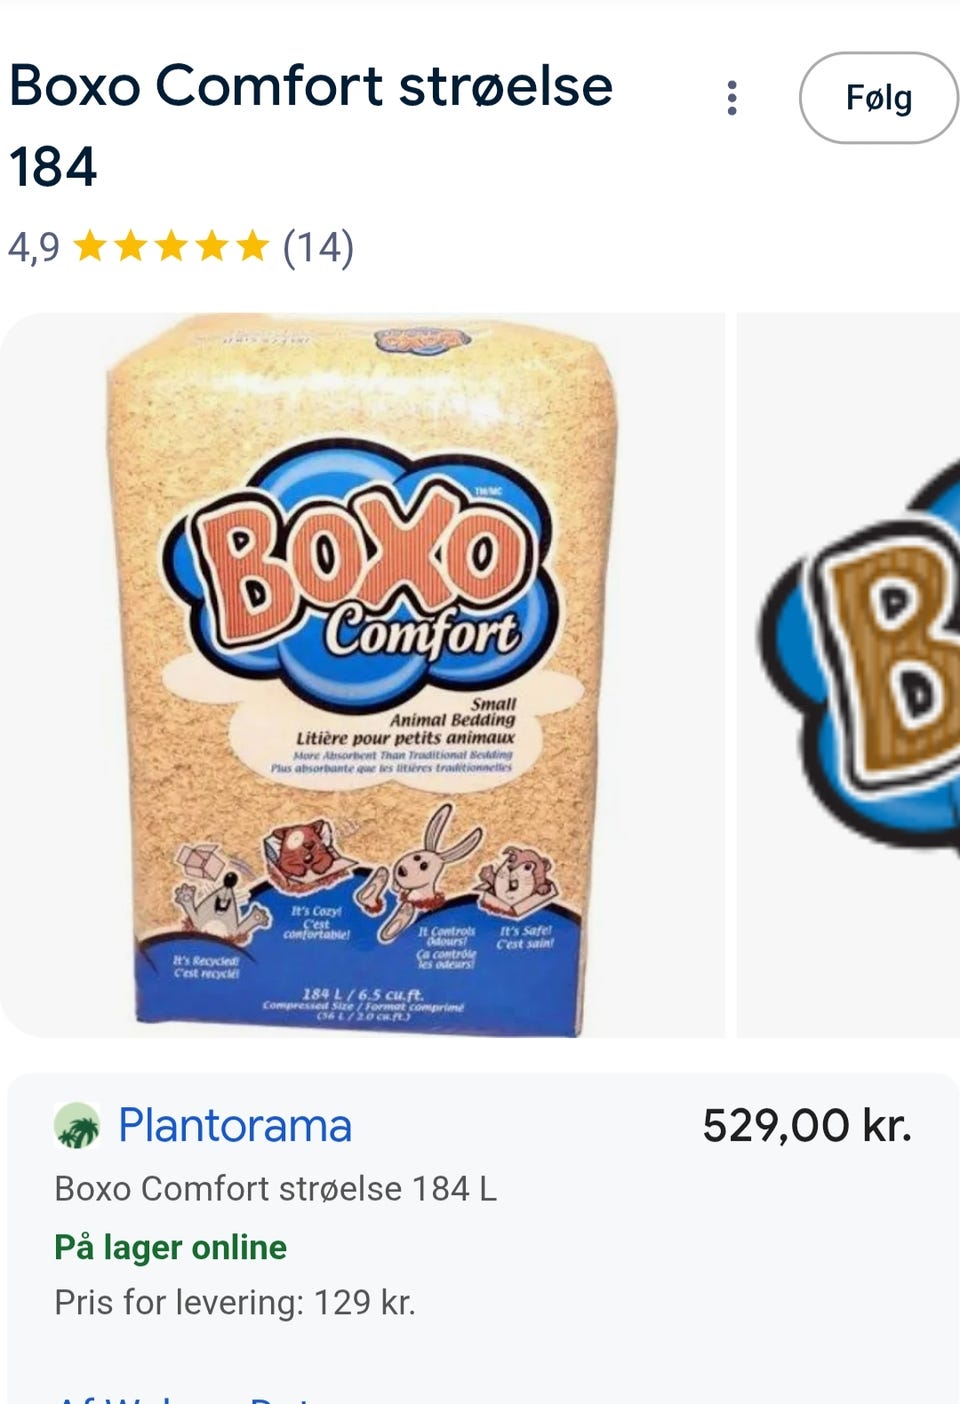Click the five-star rating icons
This screenshot has height=1404, width=960.
coord(171,246)
